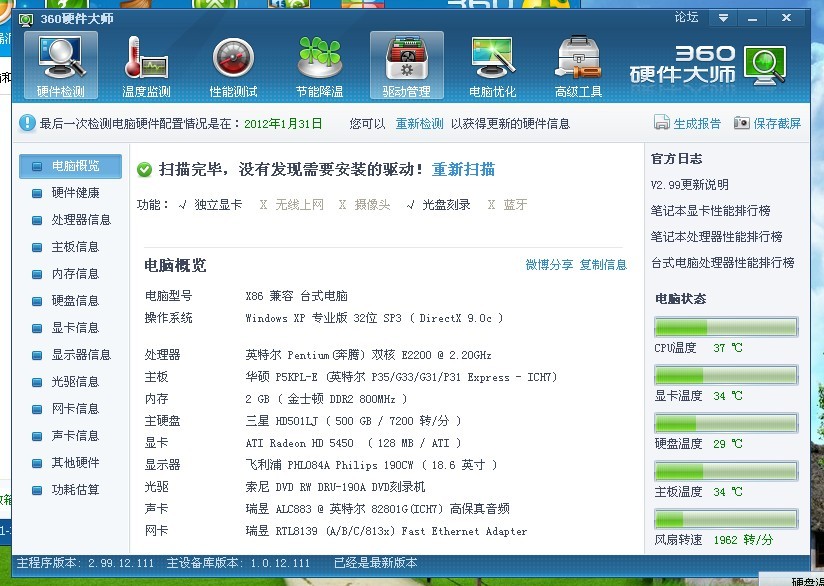Click the processor value Pentium E2200
824x586 pixels.
coord(368,355)
